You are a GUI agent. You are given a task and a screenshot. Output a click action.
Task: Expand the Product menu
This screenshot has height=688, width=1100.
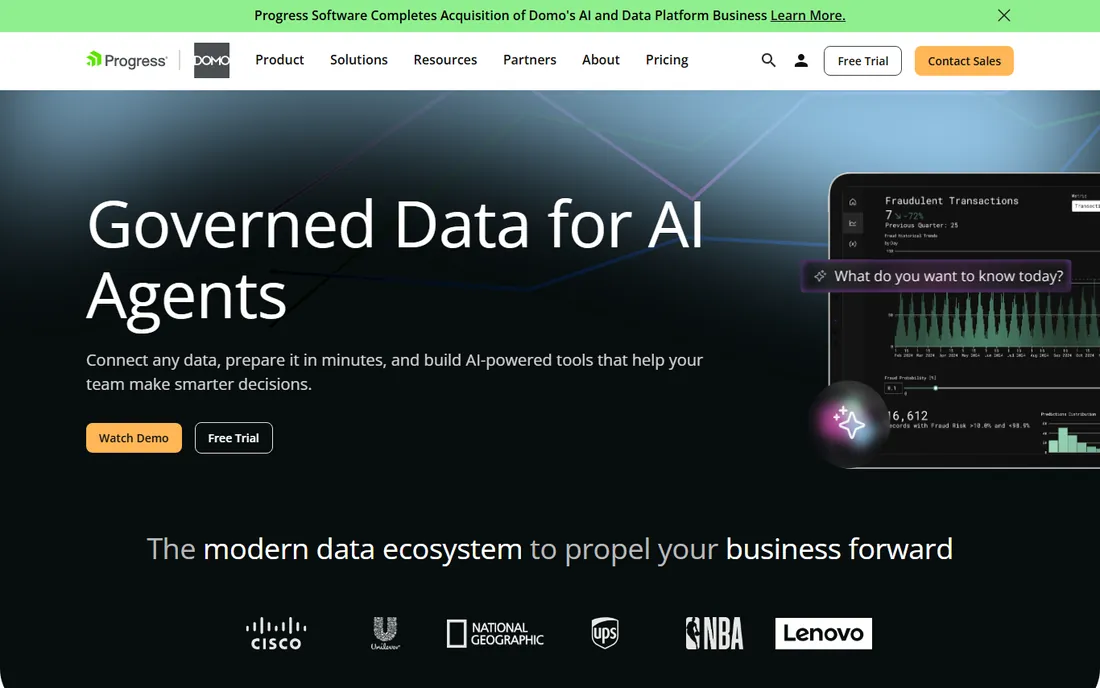pos(279,60)
